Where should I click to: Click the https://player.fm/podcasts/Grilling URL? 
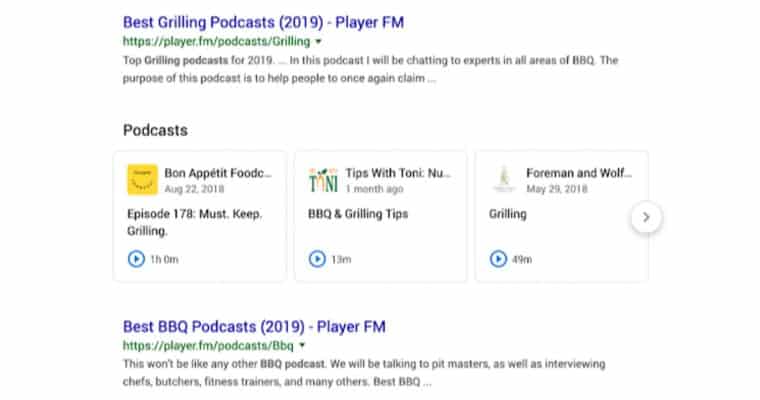pos(216,42)
